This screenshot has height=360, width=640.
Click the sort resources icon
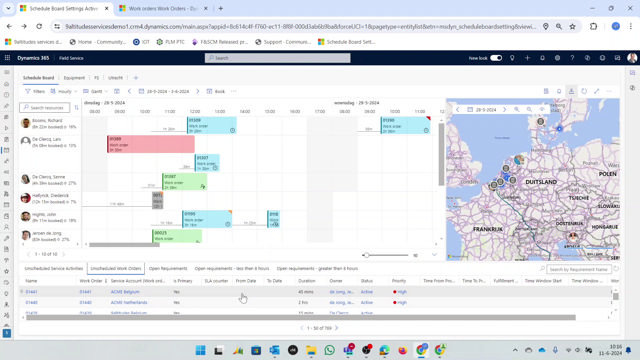coord(76,107)
